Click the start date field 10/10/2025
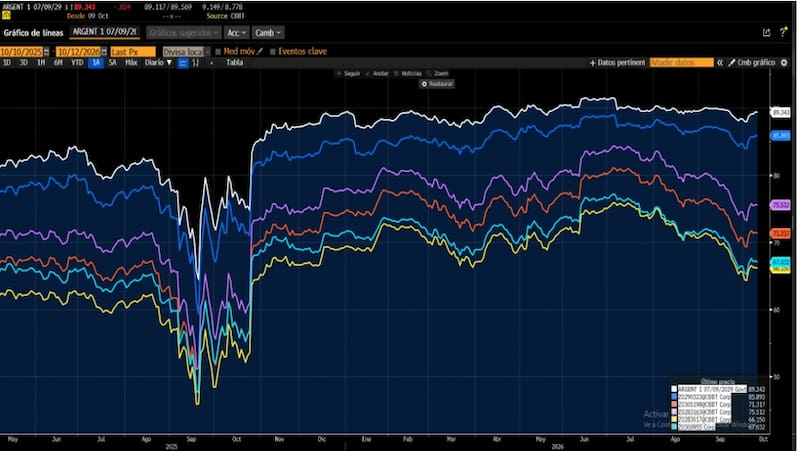The height and width of the screenshot is (451, 800). click(21, 52)
